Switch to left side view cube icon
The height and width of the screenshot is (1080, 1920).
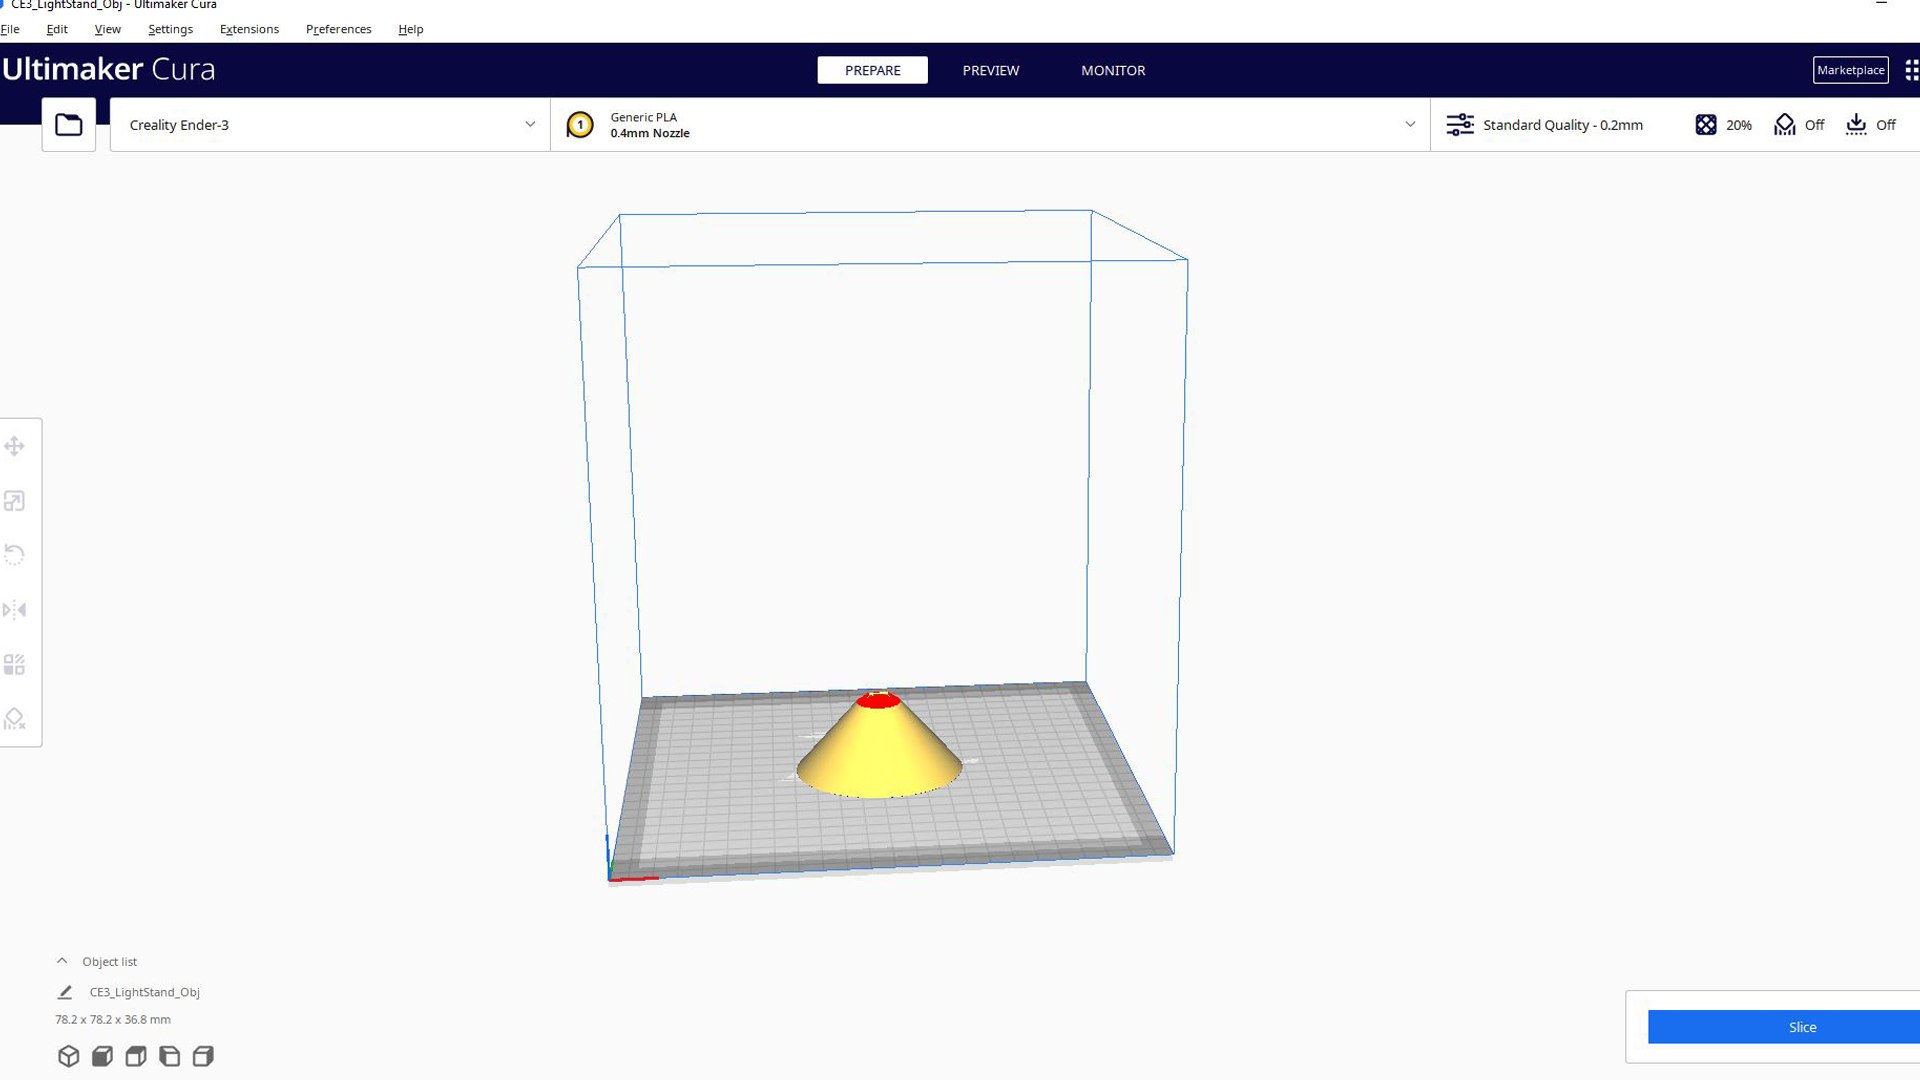click(x=170, y=1056)
